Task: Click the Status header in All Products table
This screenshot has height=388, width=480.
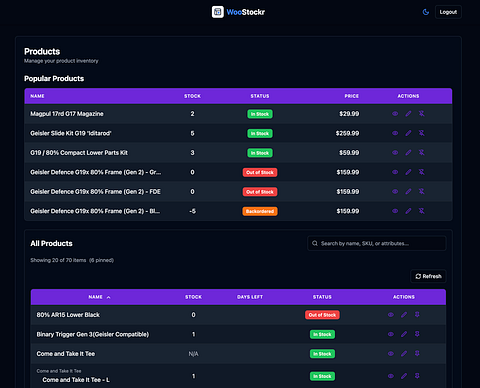Action: 322,297
